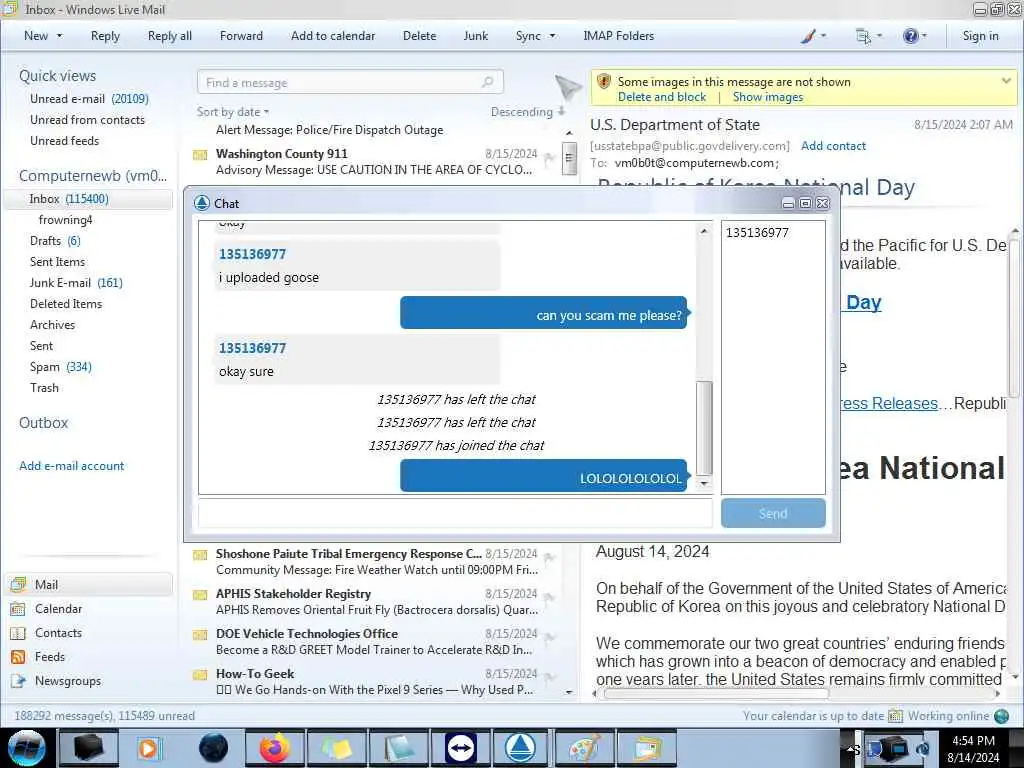The height and width of the screenshot is (768, 1024).
Task: Expand the Help icon dropdown arrow
Action: coord(924,36)
